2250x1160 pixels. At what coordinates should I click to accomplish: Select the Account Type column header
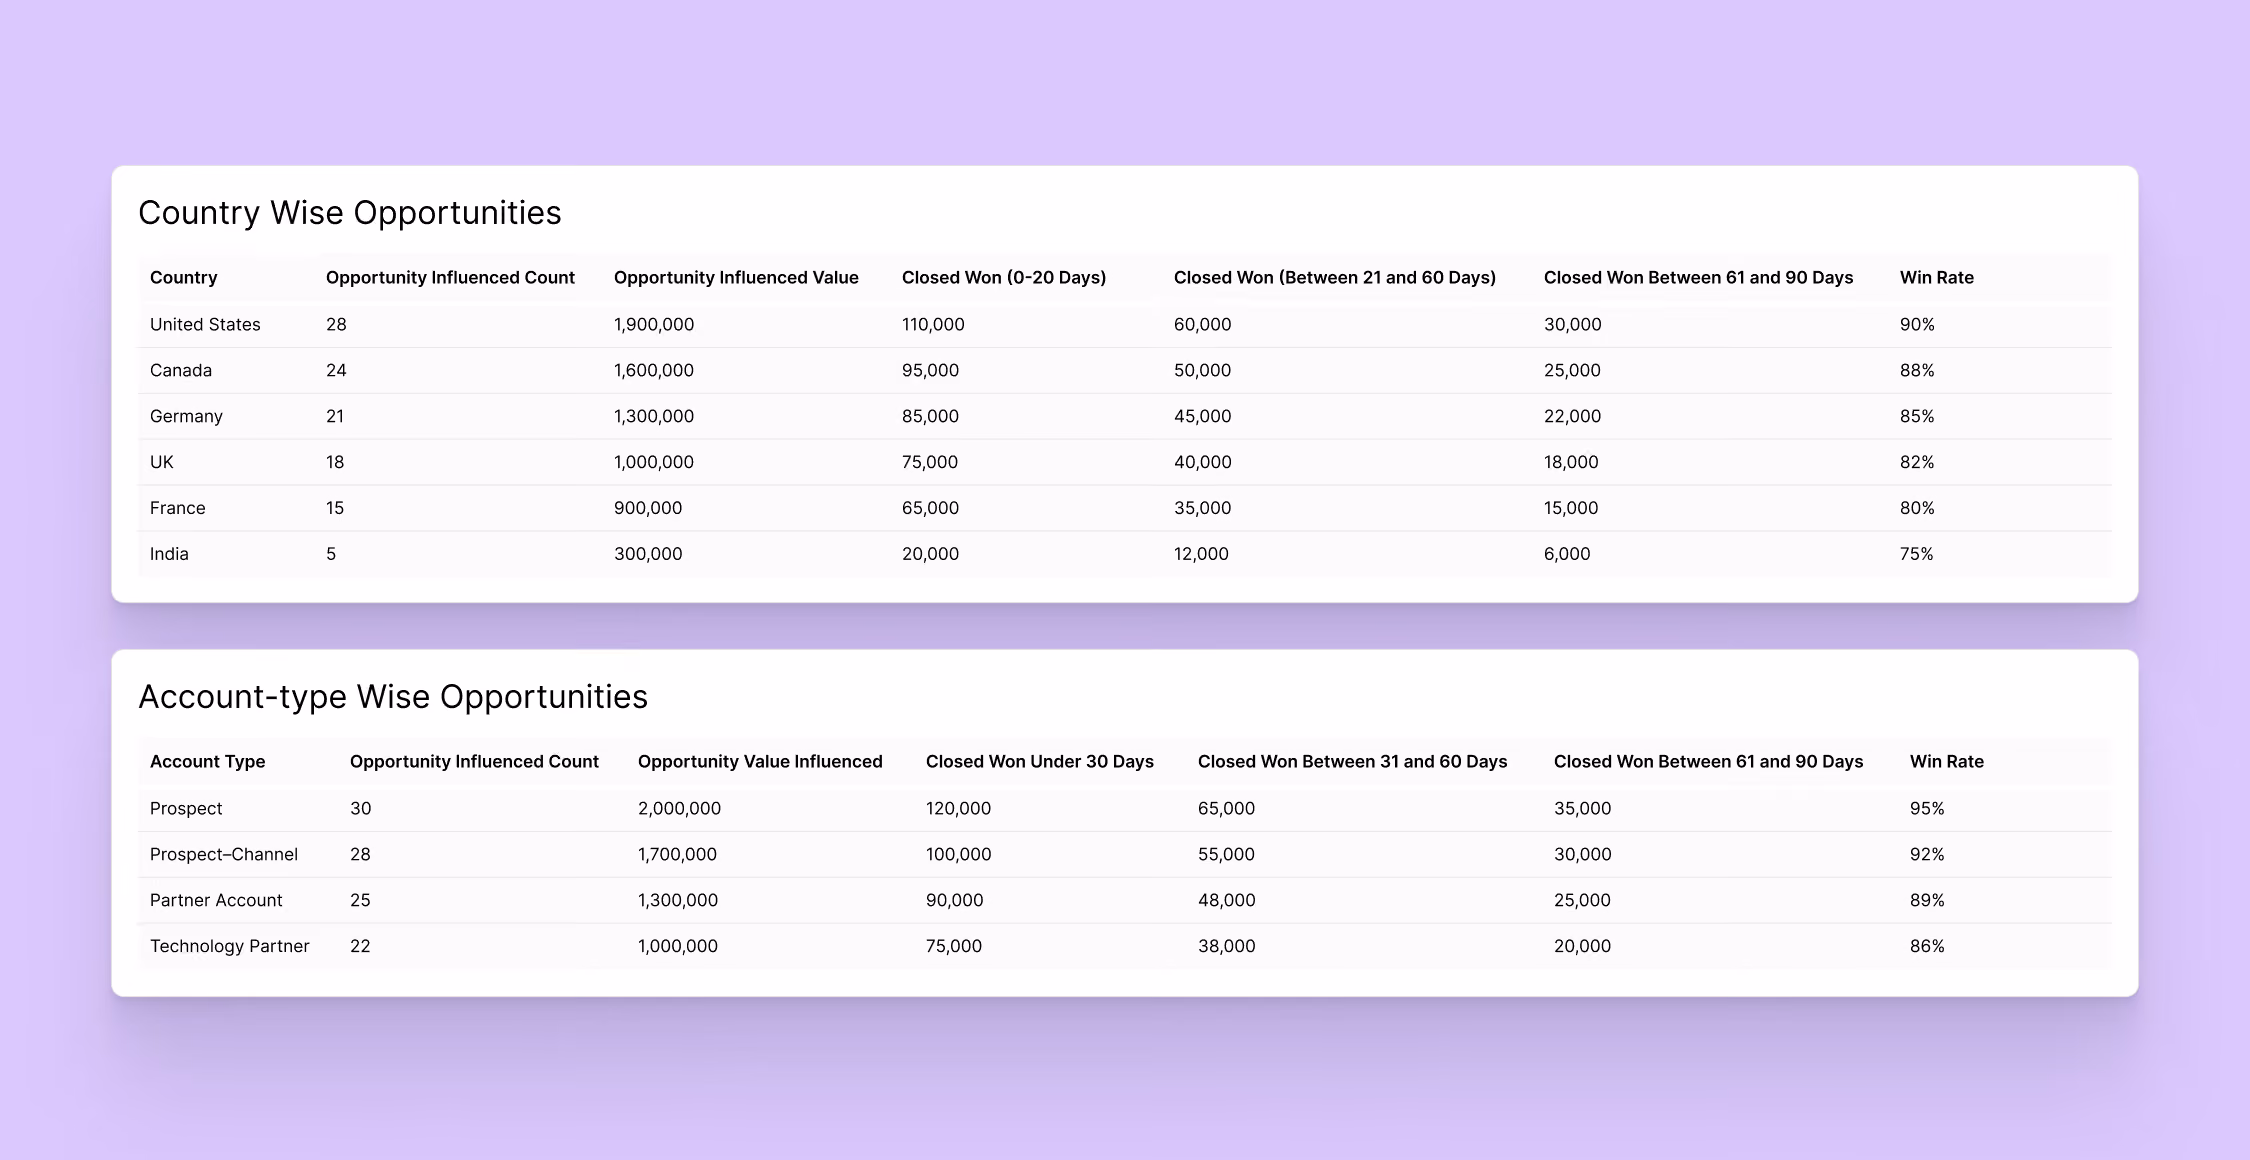point(208,762)
